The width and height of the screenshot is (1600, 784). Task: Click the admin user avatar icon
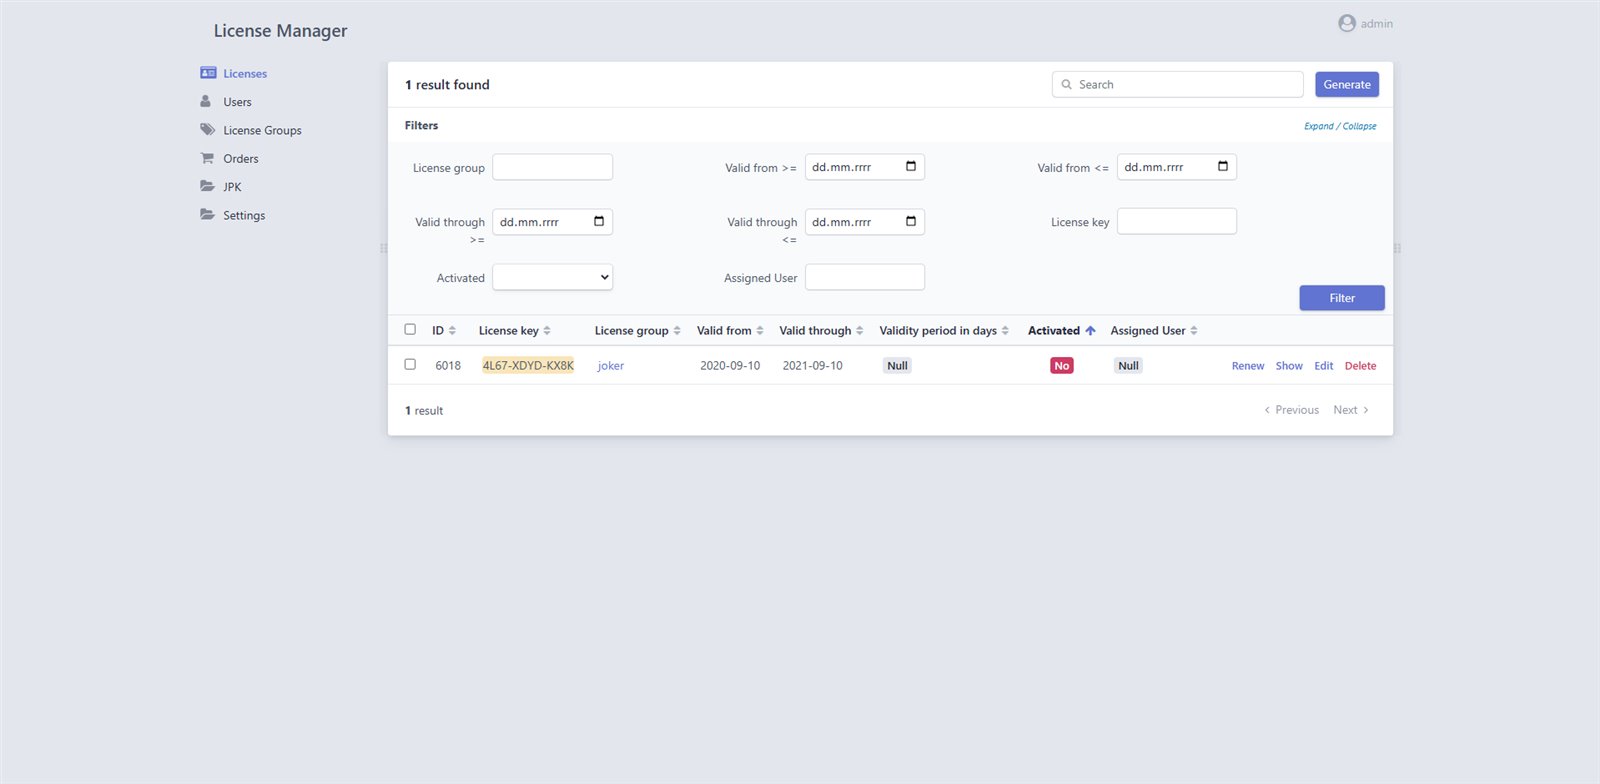coord(1347,23)
